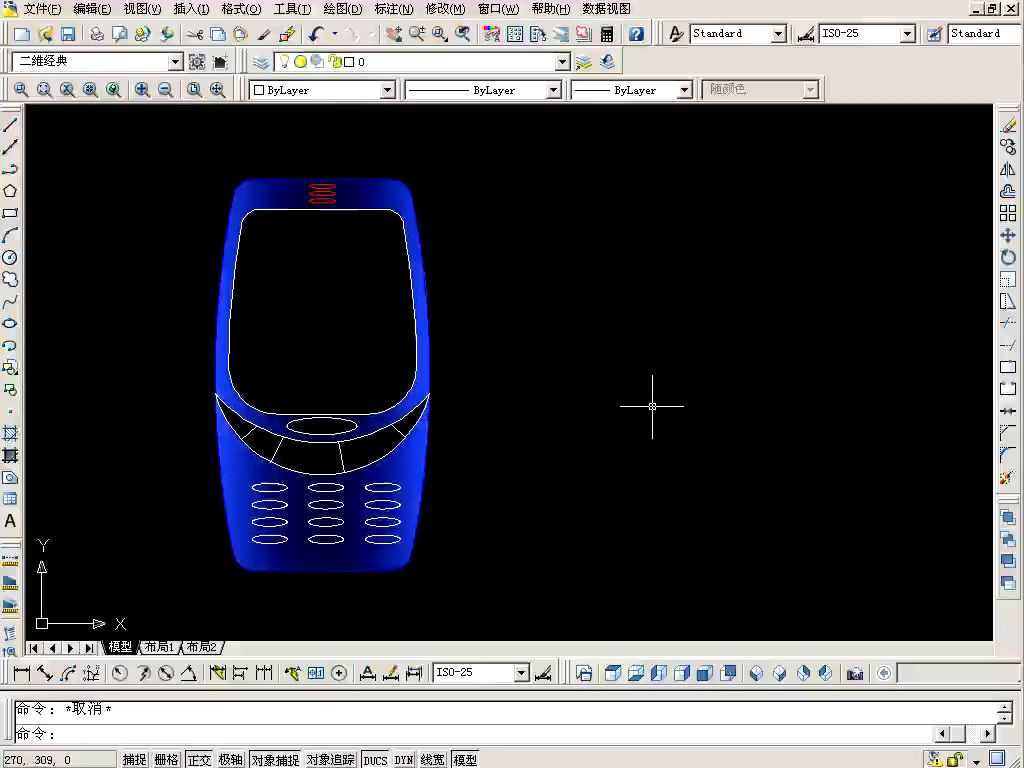The height and width of the screenshot is (768, 1024).
Task: Click the Camera icon in bottom toolbar
Action: tap(855, 673)
